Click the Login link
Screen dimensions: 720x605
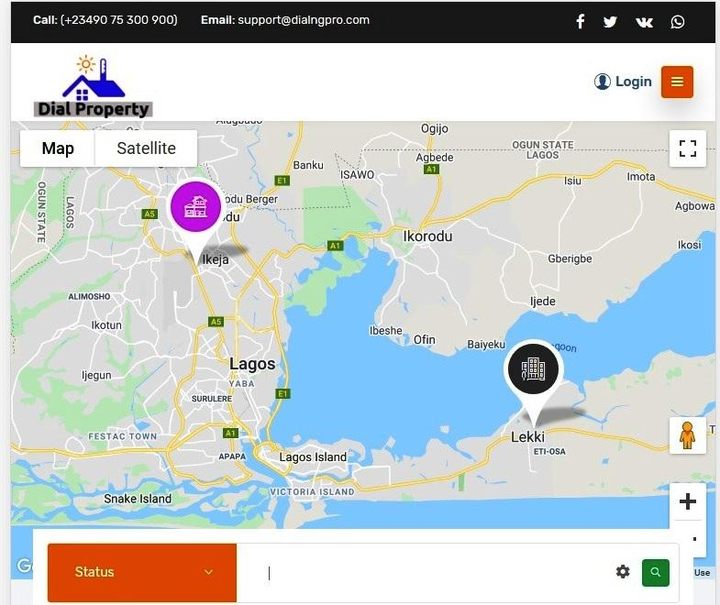[x=623, y=82]
